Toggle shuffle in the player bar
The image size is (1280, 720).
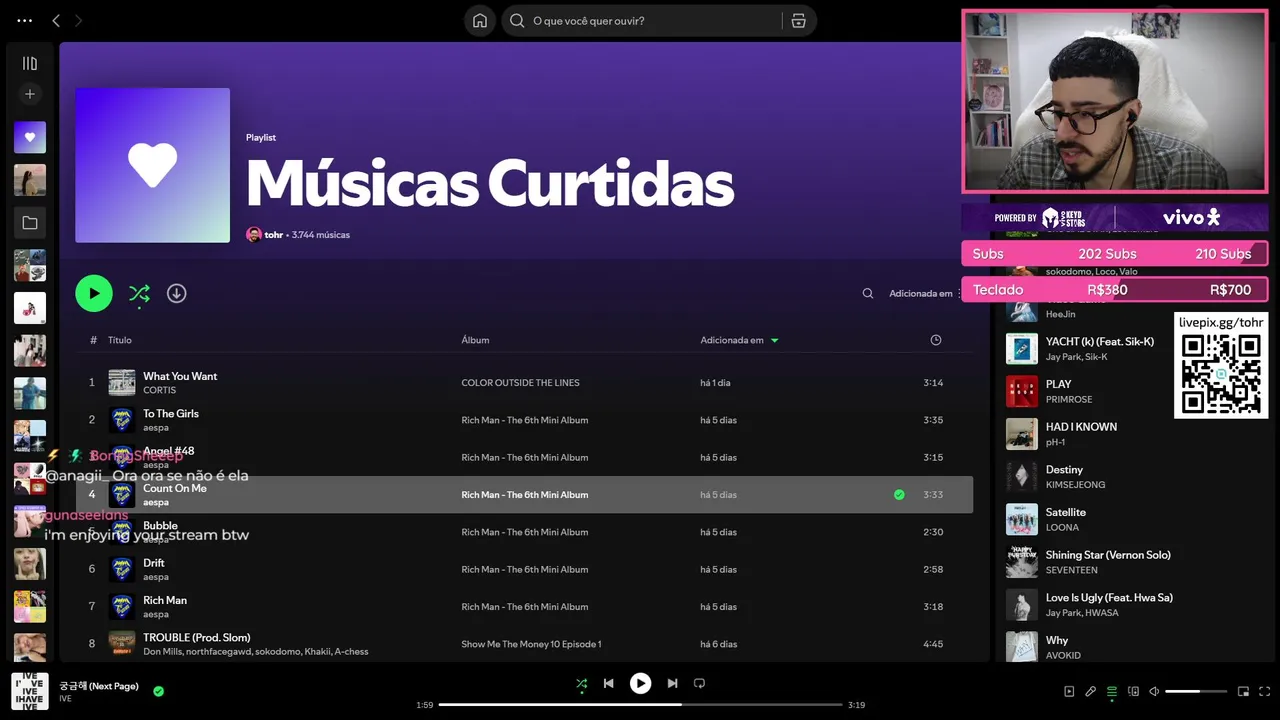(582, 684)
